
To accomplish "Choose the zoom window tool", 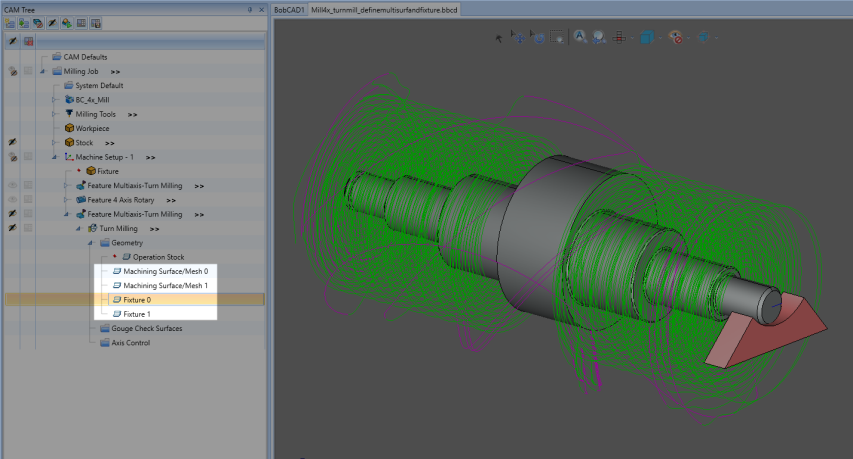I will coord(558,38).
